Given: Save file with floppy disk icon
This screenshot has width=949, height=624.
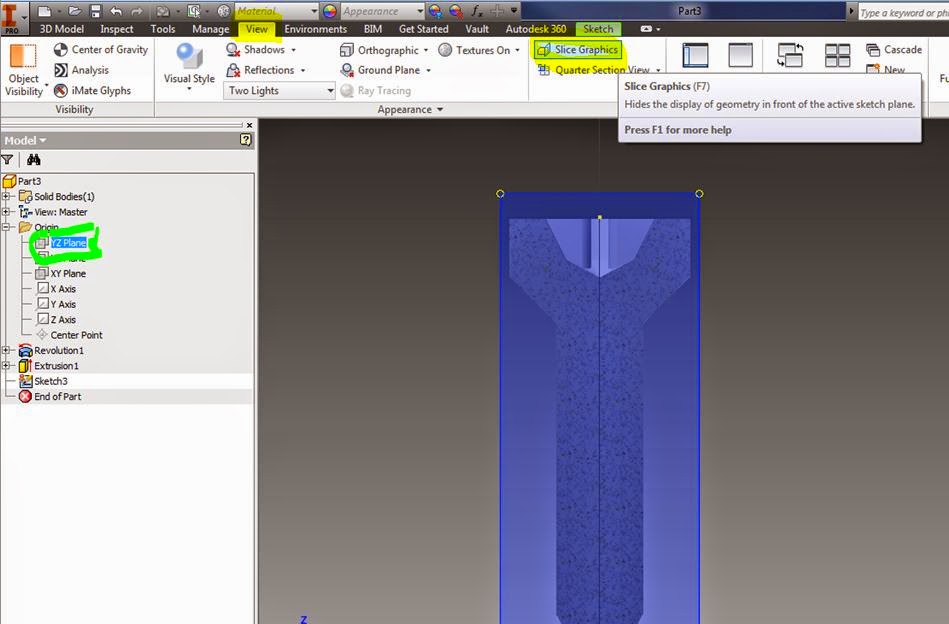Looking at the screenshot, I should pyautogui.click(x=95, y=11).
